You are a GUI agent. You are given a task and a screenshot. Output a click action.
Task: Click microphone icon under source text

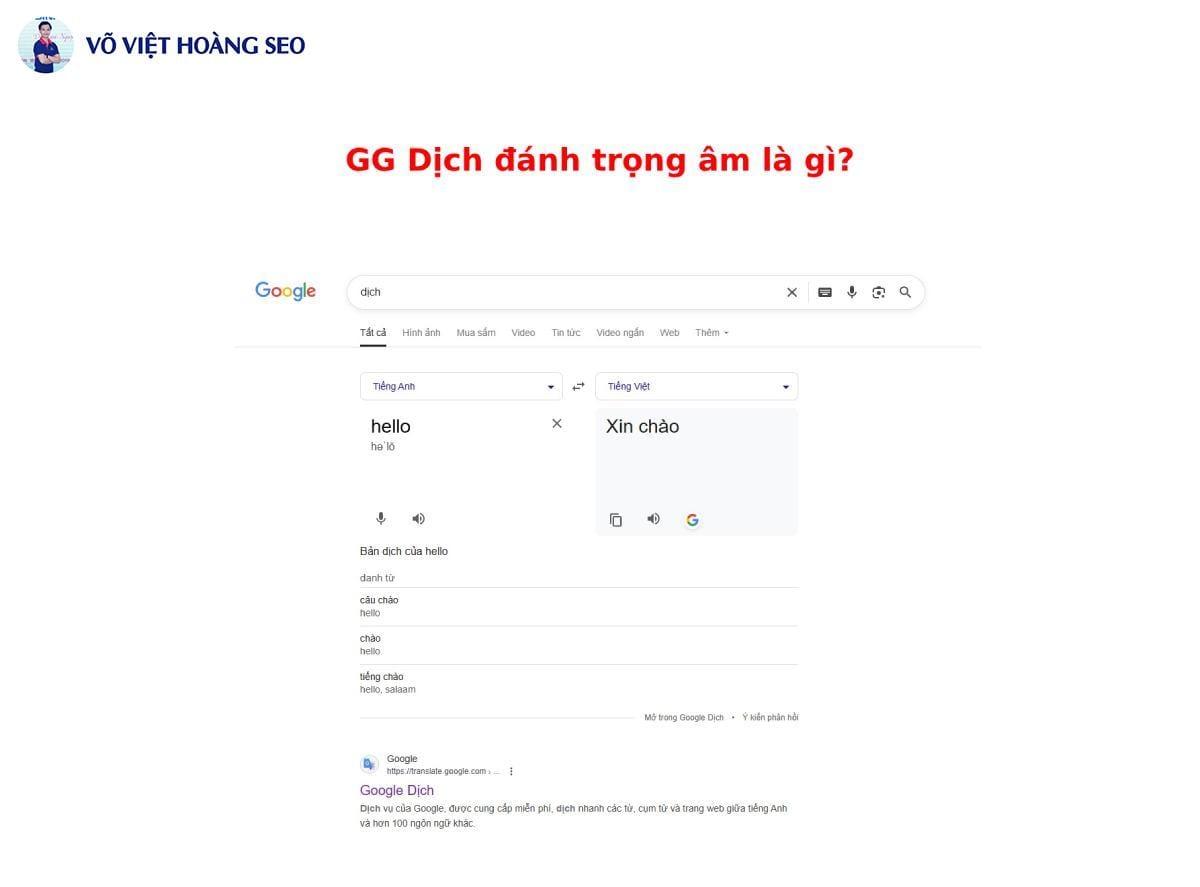coord(381,518)
